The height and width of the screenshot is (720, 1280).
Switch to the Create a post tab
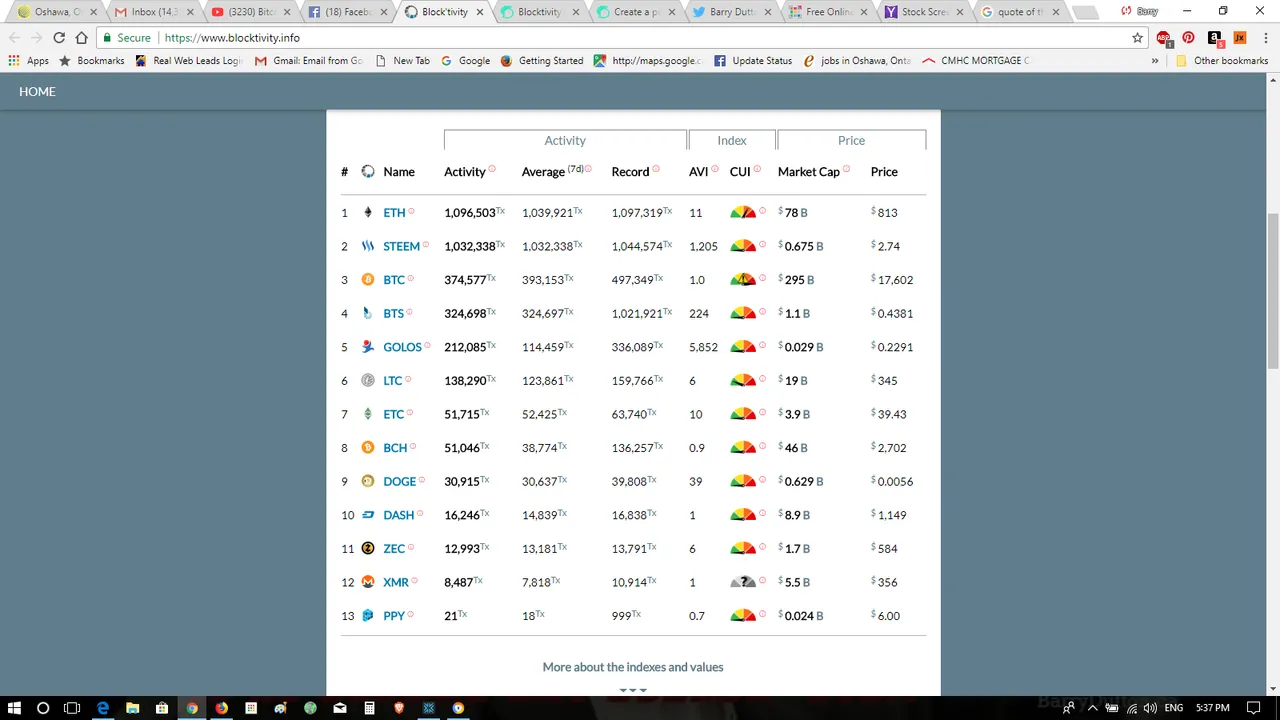[x=635, y=12]
